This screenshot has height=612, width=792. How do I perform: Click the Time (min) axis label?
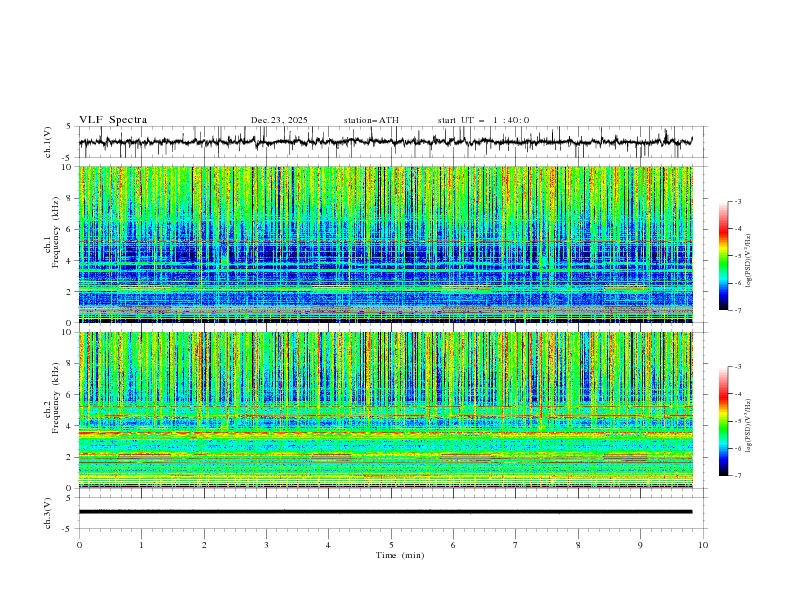pos(398,555)
